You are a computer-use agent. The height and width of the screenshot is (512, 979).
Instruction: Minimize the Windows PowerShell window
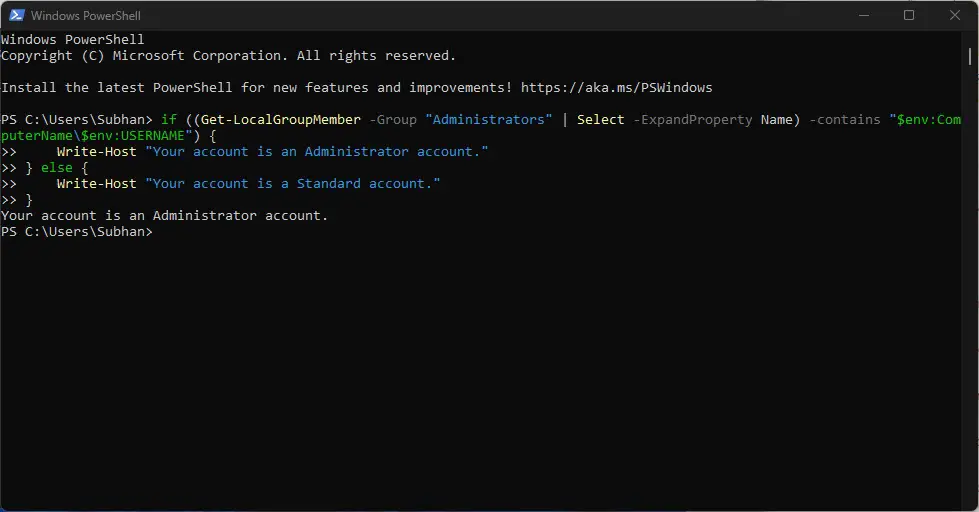pyautogui.click(x=863, y=15)
